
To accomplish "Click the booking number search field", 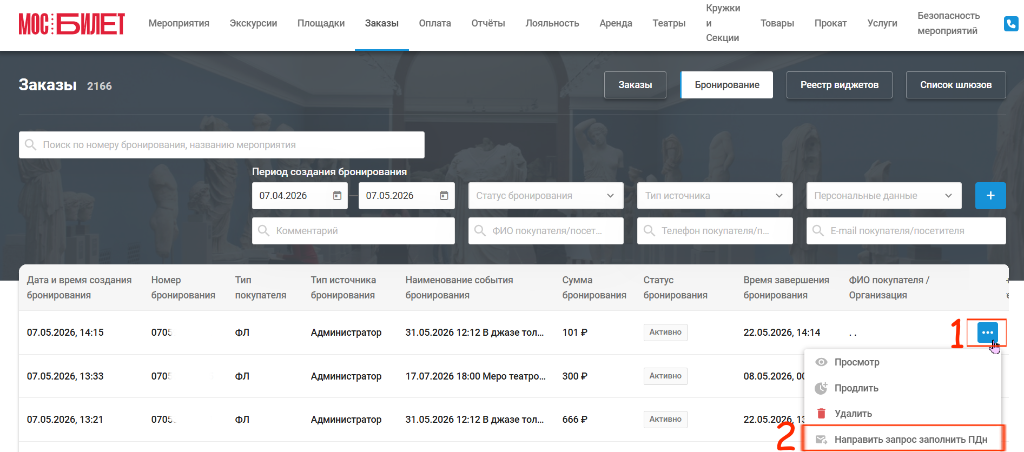I will [222, 145].
